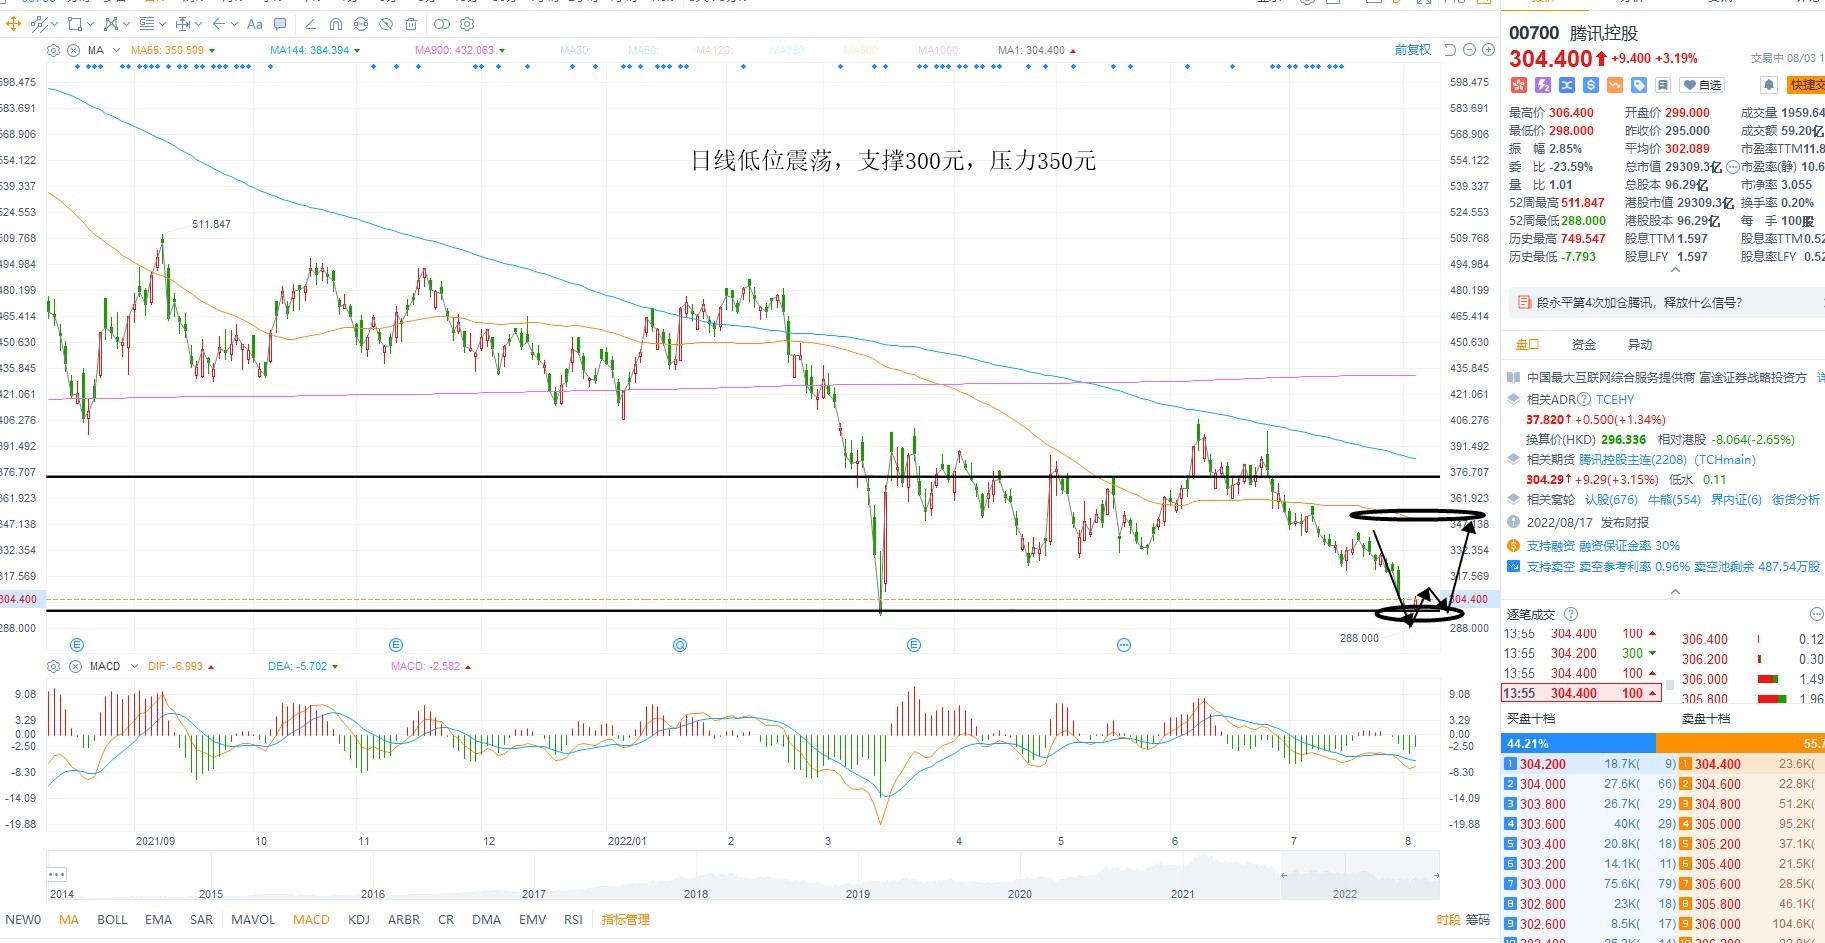Reset chart view with the undo arrow
This screenshot has height=943, width=1825.
pyautogui.click(x=1450, y=50)
